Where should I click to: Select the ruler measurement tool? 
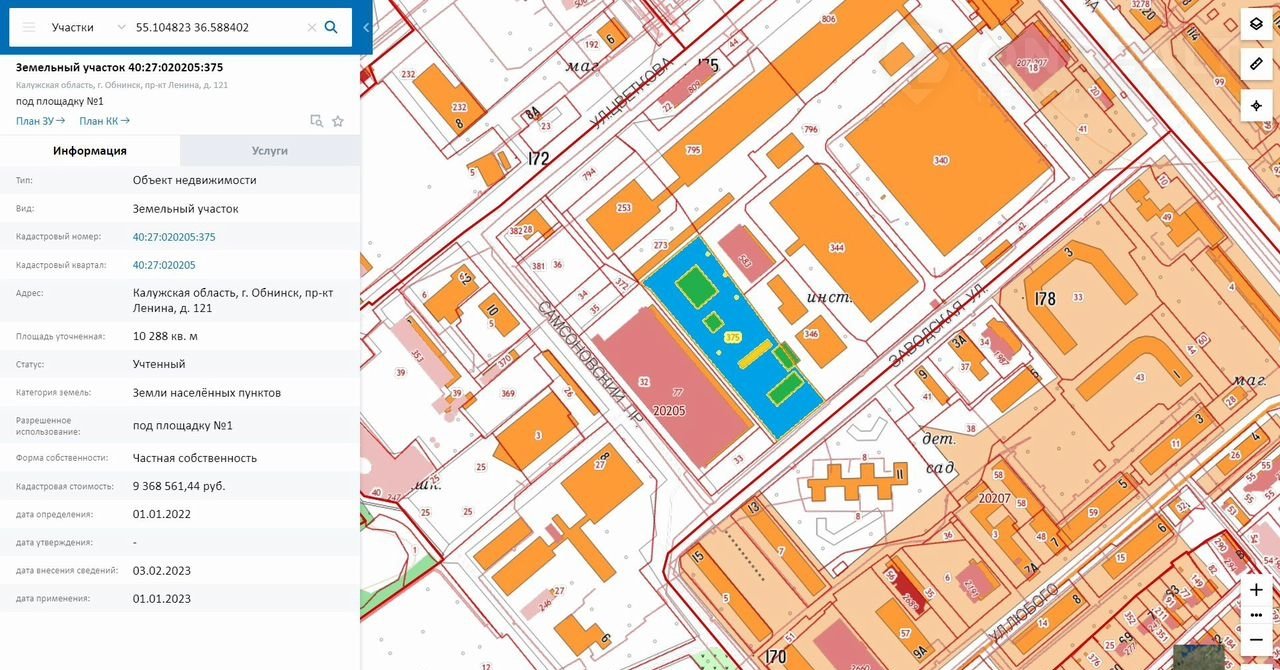[x=1256, y=64]
